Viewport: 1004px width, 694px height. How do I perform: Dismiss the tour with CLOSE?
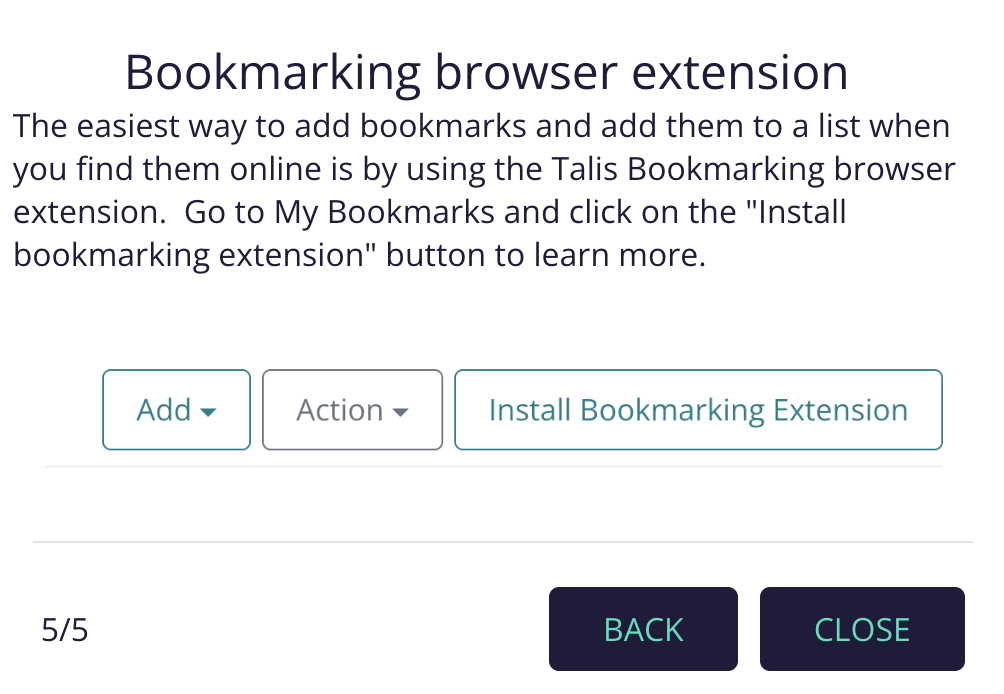(862, 629)
